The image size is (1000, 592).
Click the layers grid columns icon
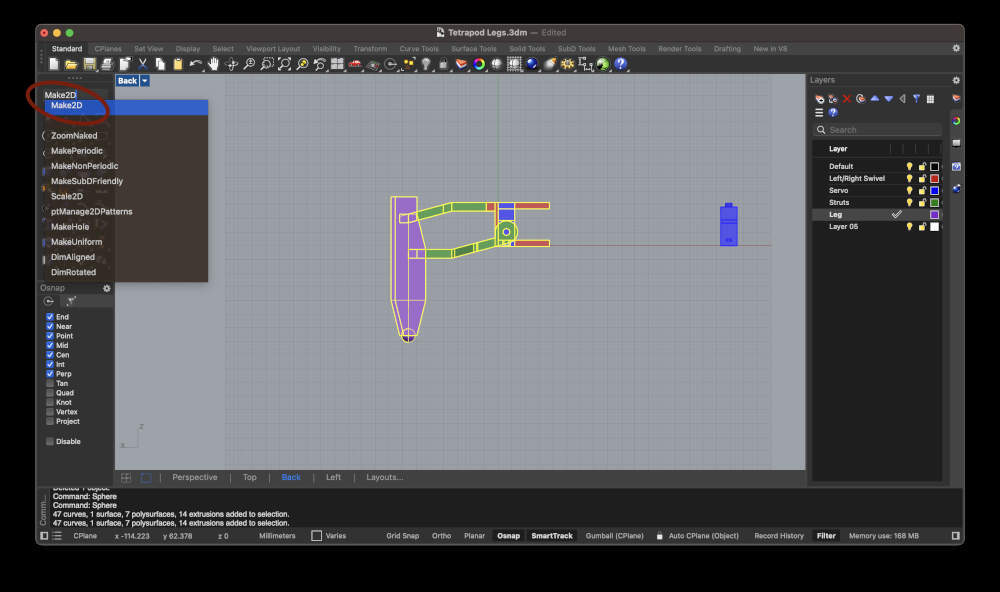coord(930,99)
